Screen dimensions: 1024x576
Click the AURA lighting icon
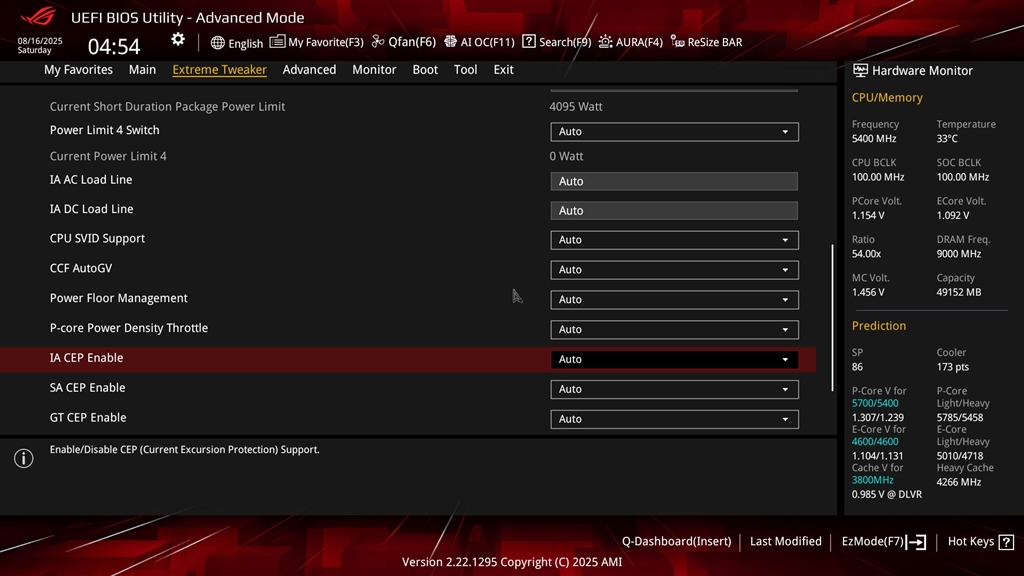pyautogui.click(x=605, y=42)
